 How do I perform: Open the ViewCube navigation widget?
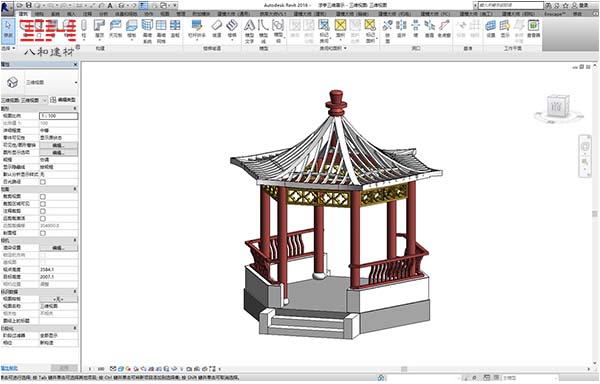pyautogui.click(x=558, y=107)
